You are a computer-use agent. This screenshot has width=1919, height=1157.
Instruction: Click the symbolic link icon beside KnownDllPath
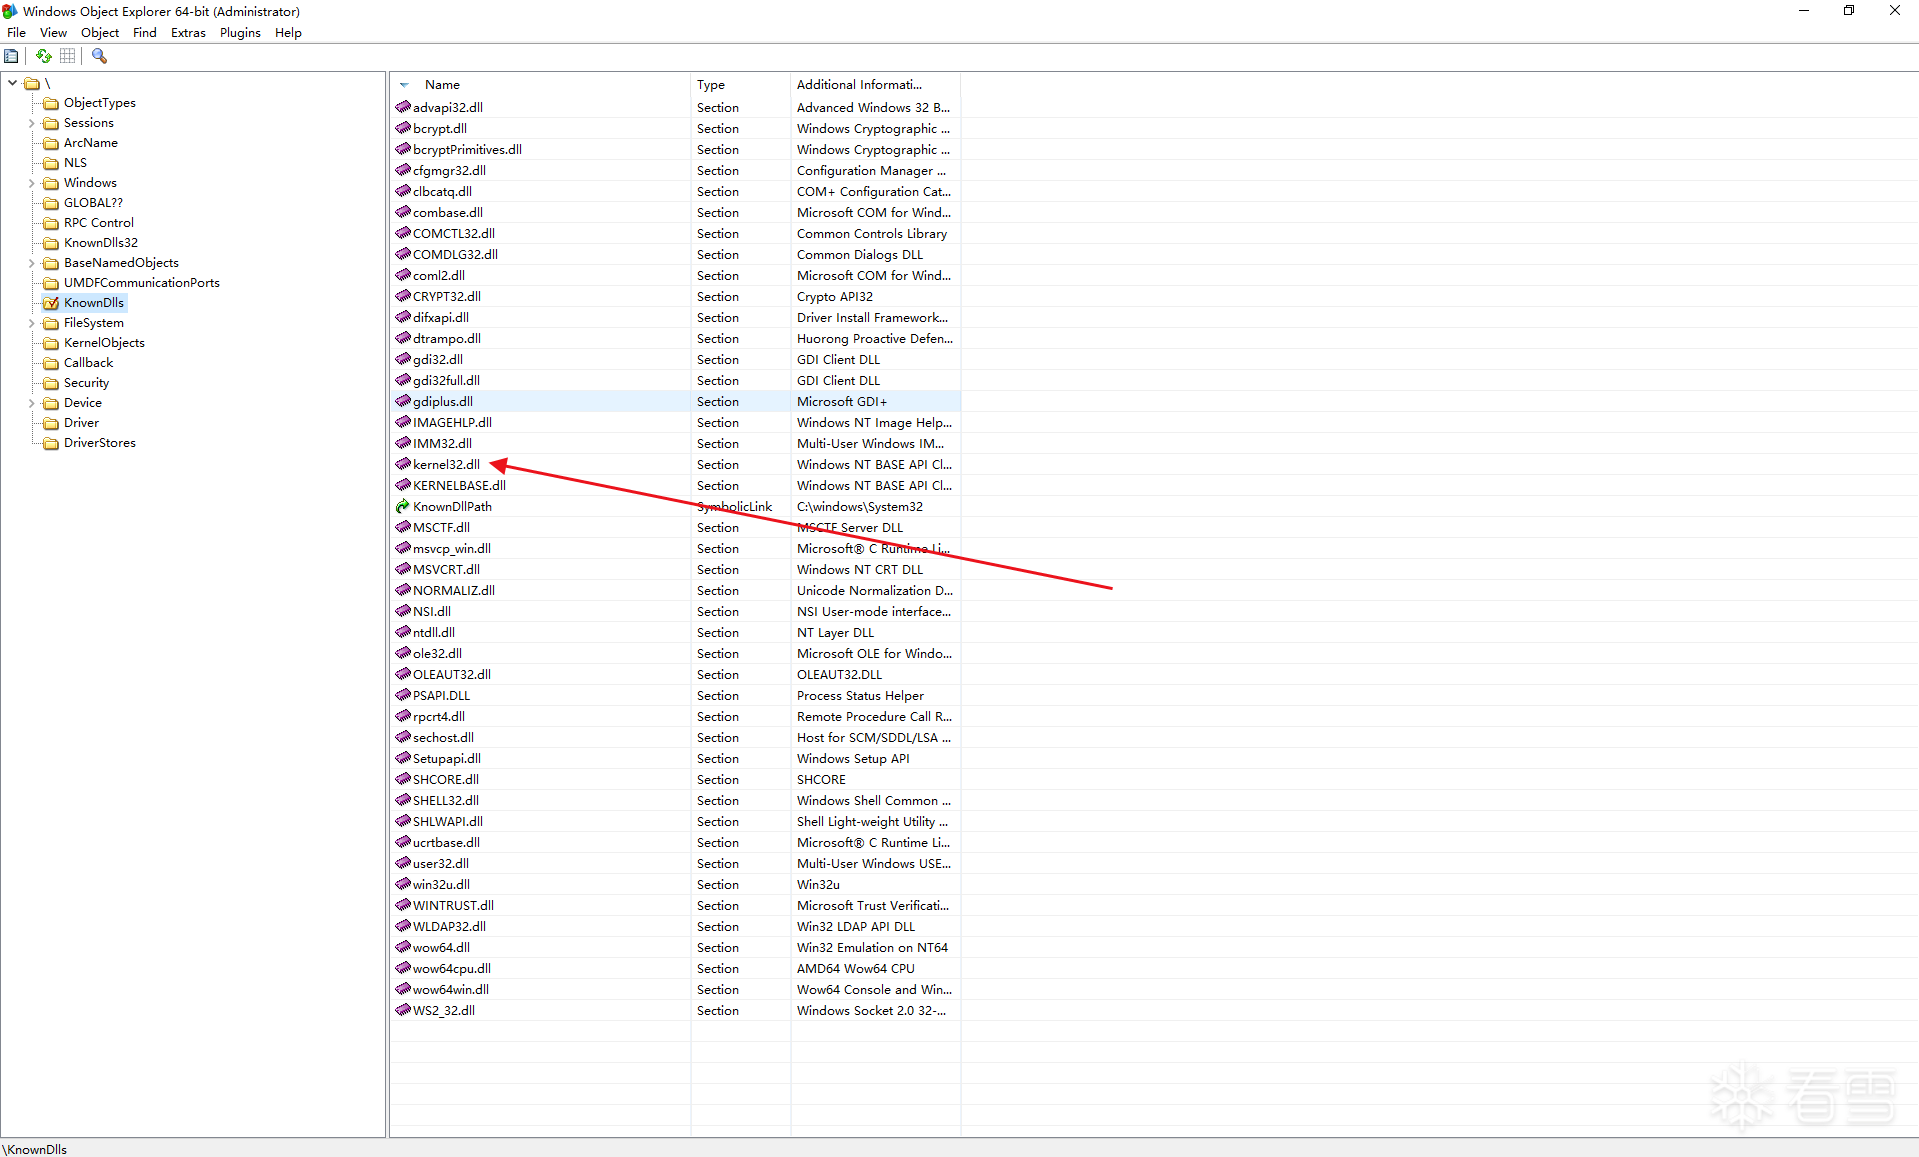click(x=403, y=506)
